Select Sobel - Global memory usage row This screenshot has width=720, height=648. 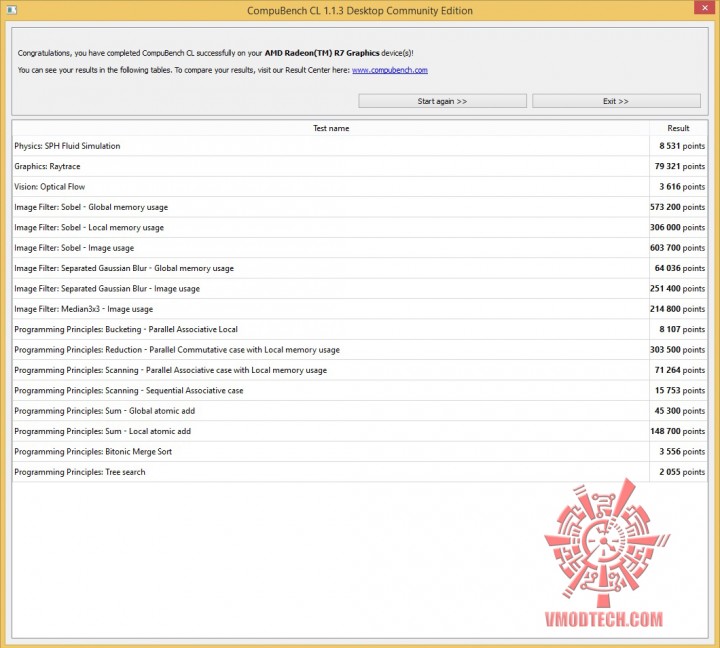[x=360, y=207]
